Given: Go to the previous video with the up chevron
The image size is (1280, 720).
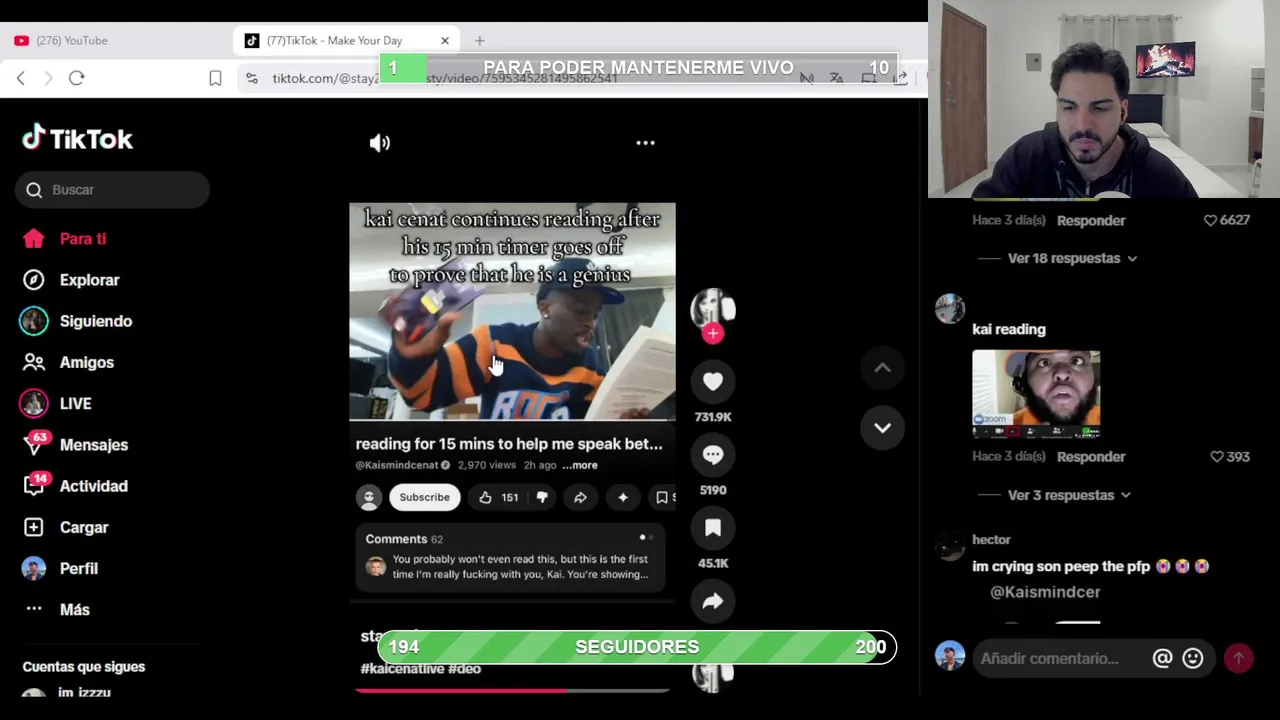Looking at the screenshot, I should point(882,368).
